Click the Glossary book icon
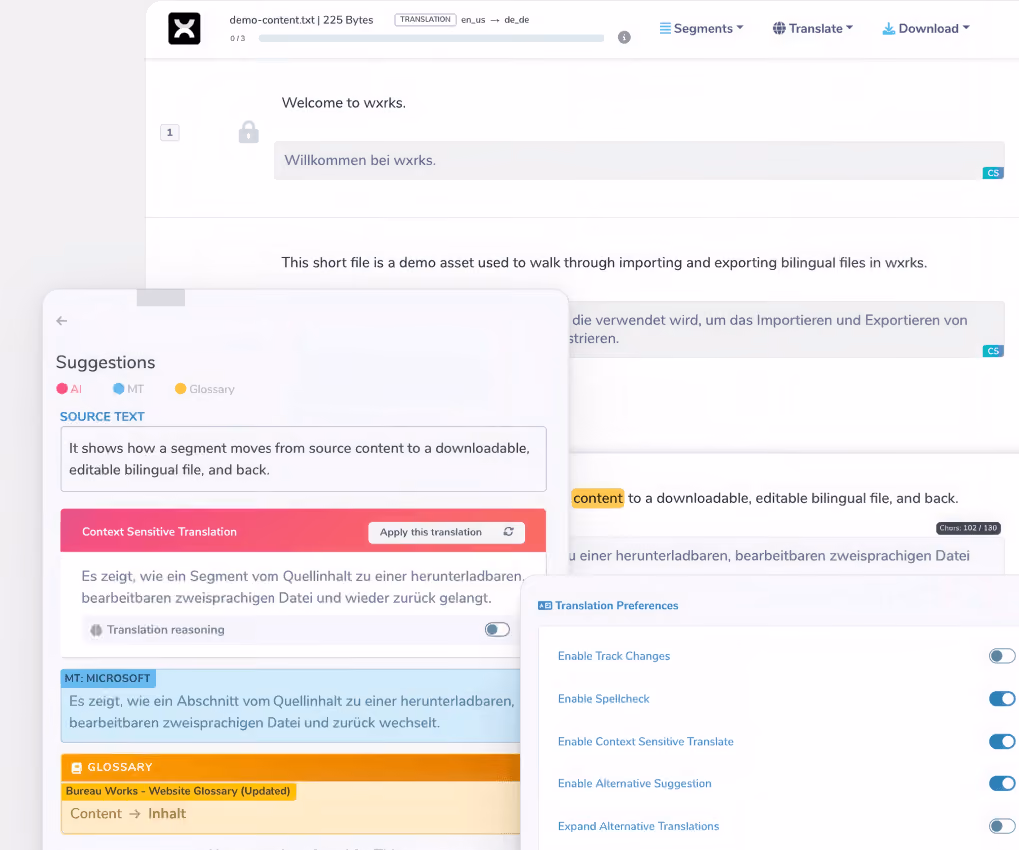Image resolution: width=1019 pixels, height=850 pixels. 76,767
